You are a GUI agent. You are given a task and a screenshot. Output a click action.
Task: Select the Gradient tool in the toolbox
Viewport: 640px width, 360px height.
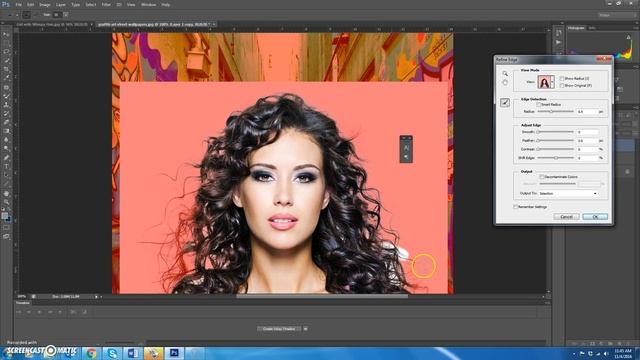pyautogui.click(x=6, y=131)
